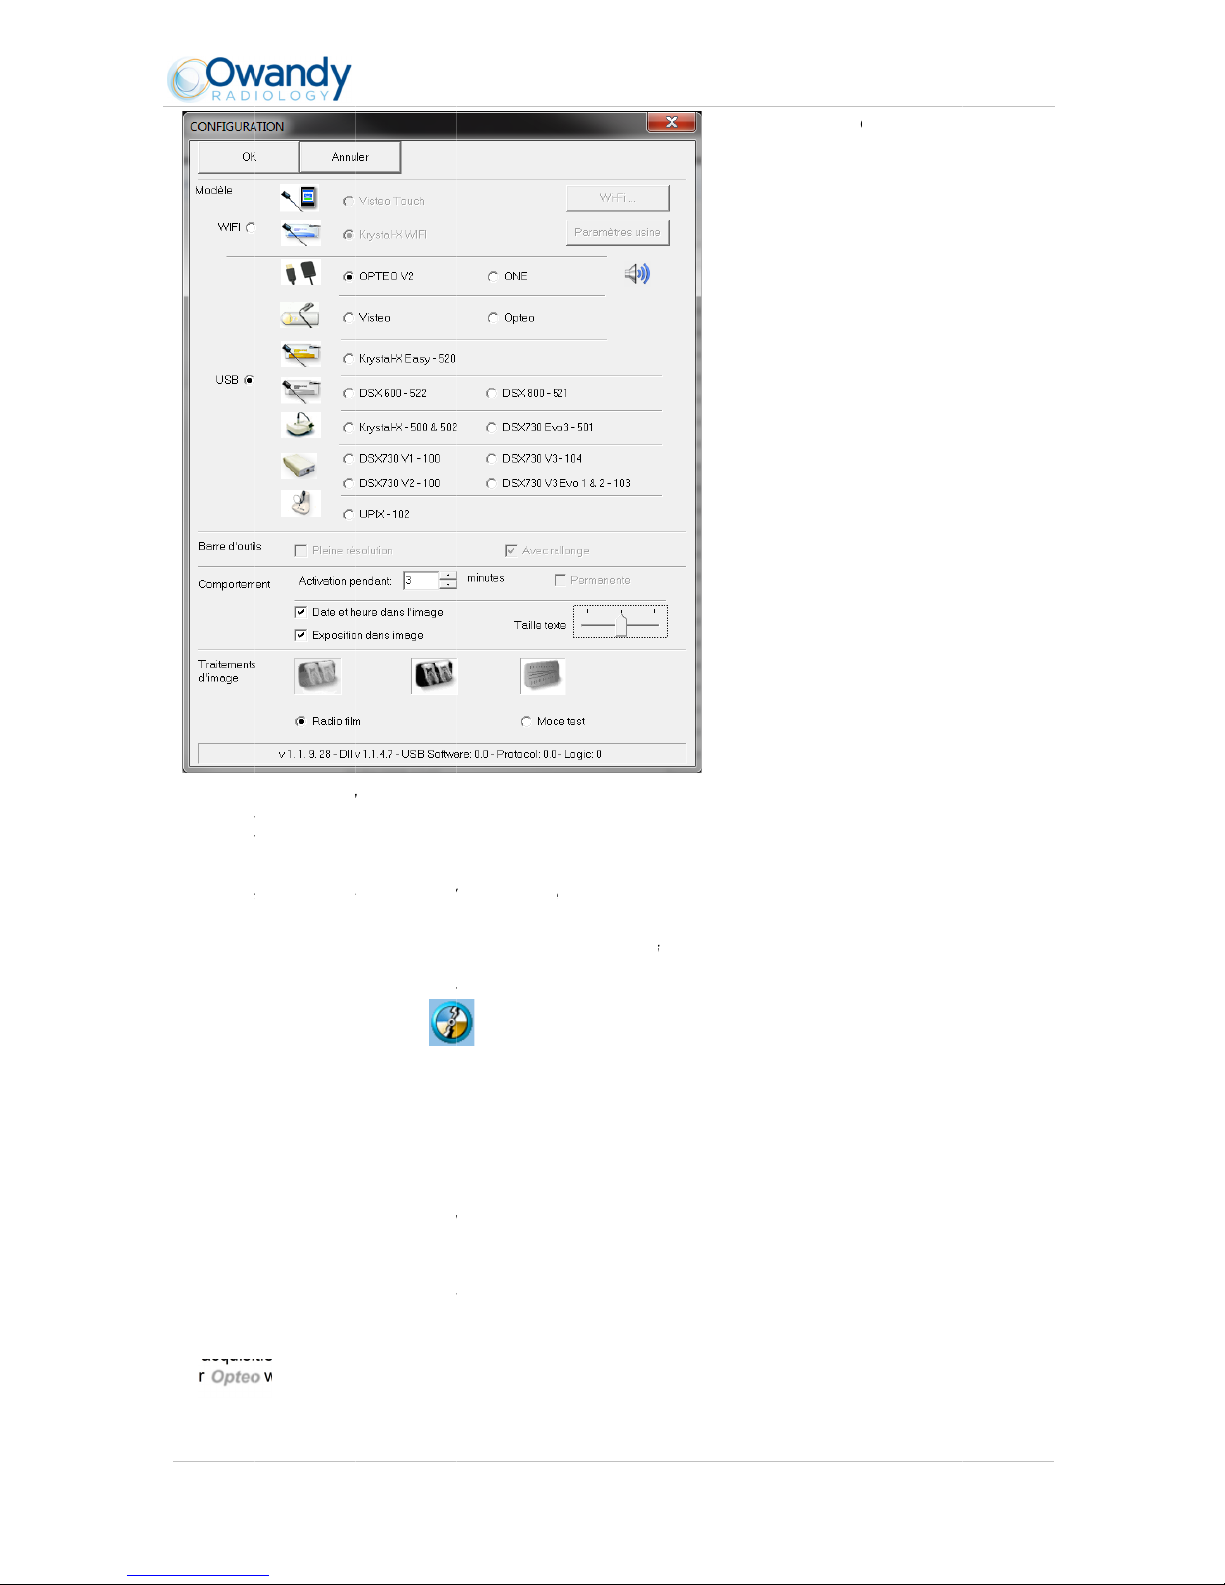Select the Krystal-X WIFI radio option
The width and height of the screenshot is (1225, 1585).
point(385,235)
